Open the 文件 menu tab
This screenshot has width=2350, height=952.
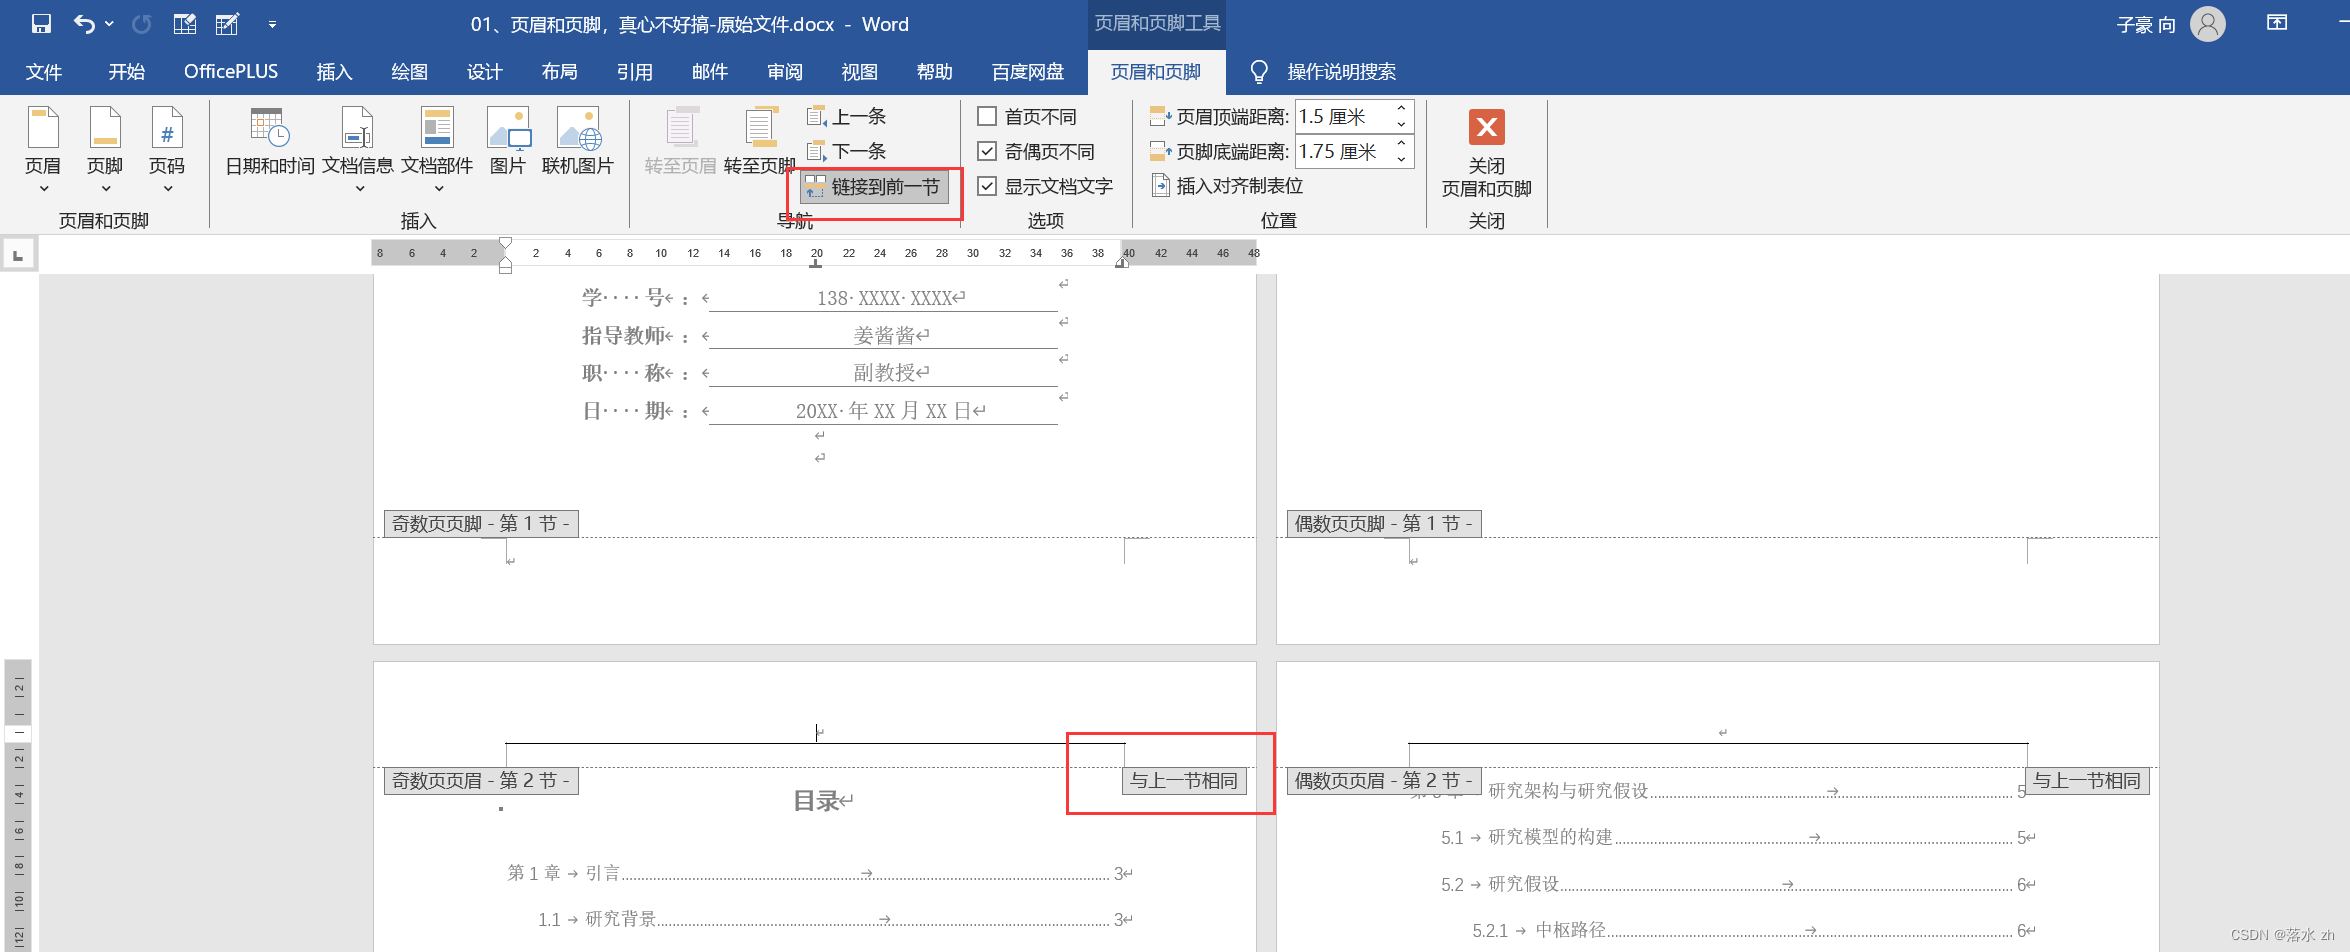coord(44,72)
